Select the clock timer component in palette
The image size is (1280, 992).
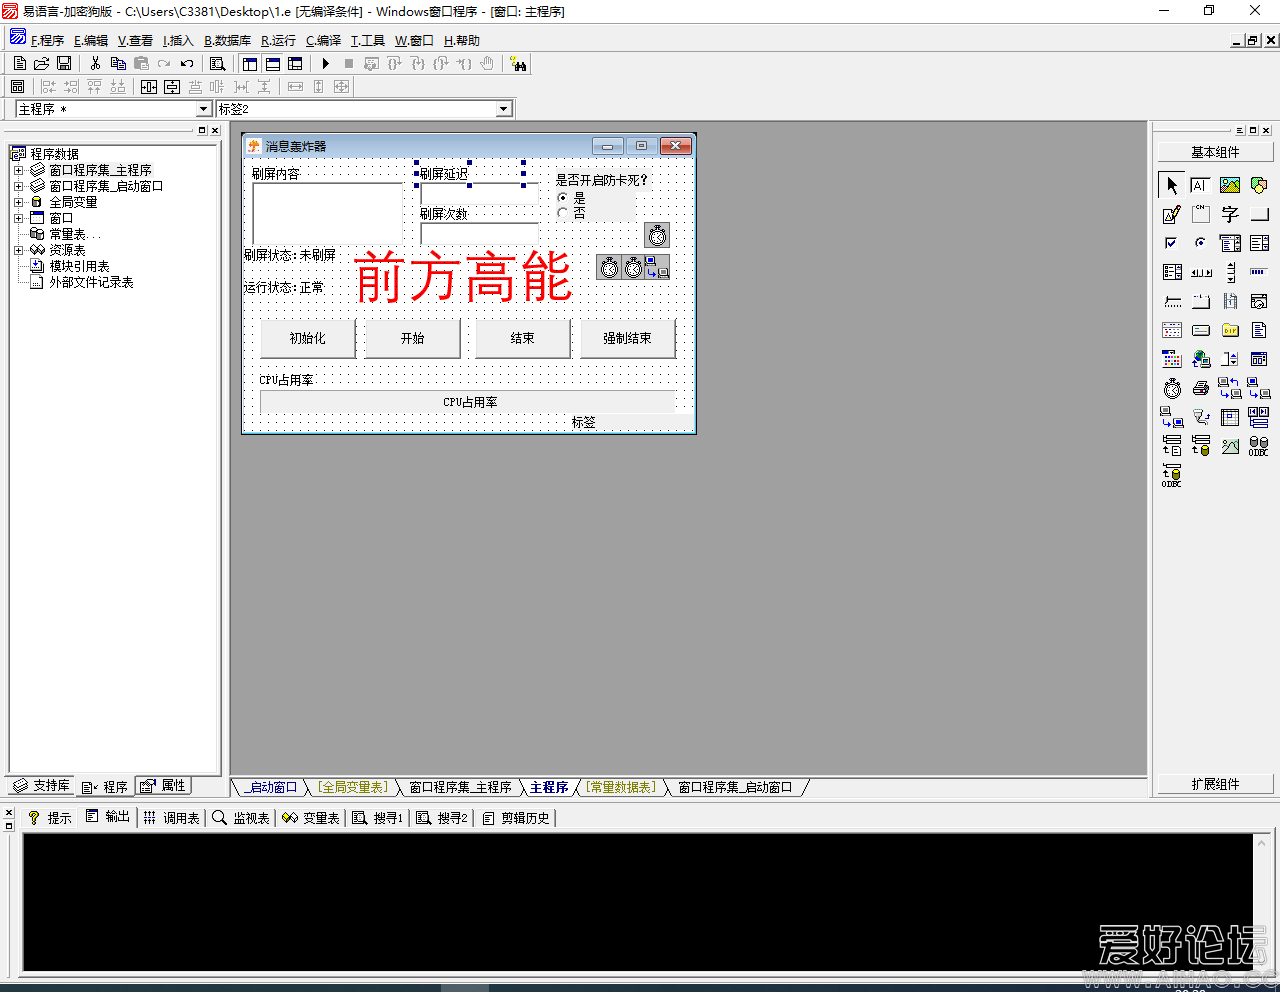point(1172,388)
